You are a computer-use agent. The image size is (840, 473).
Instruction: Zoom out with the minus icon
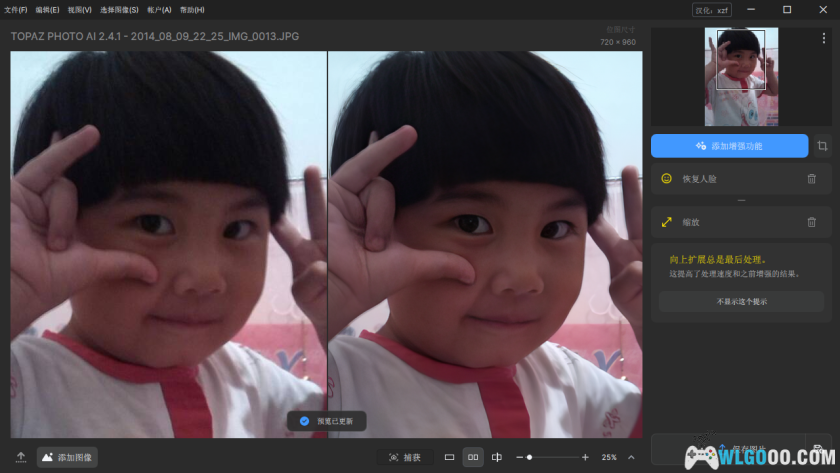tap(519, 457)
